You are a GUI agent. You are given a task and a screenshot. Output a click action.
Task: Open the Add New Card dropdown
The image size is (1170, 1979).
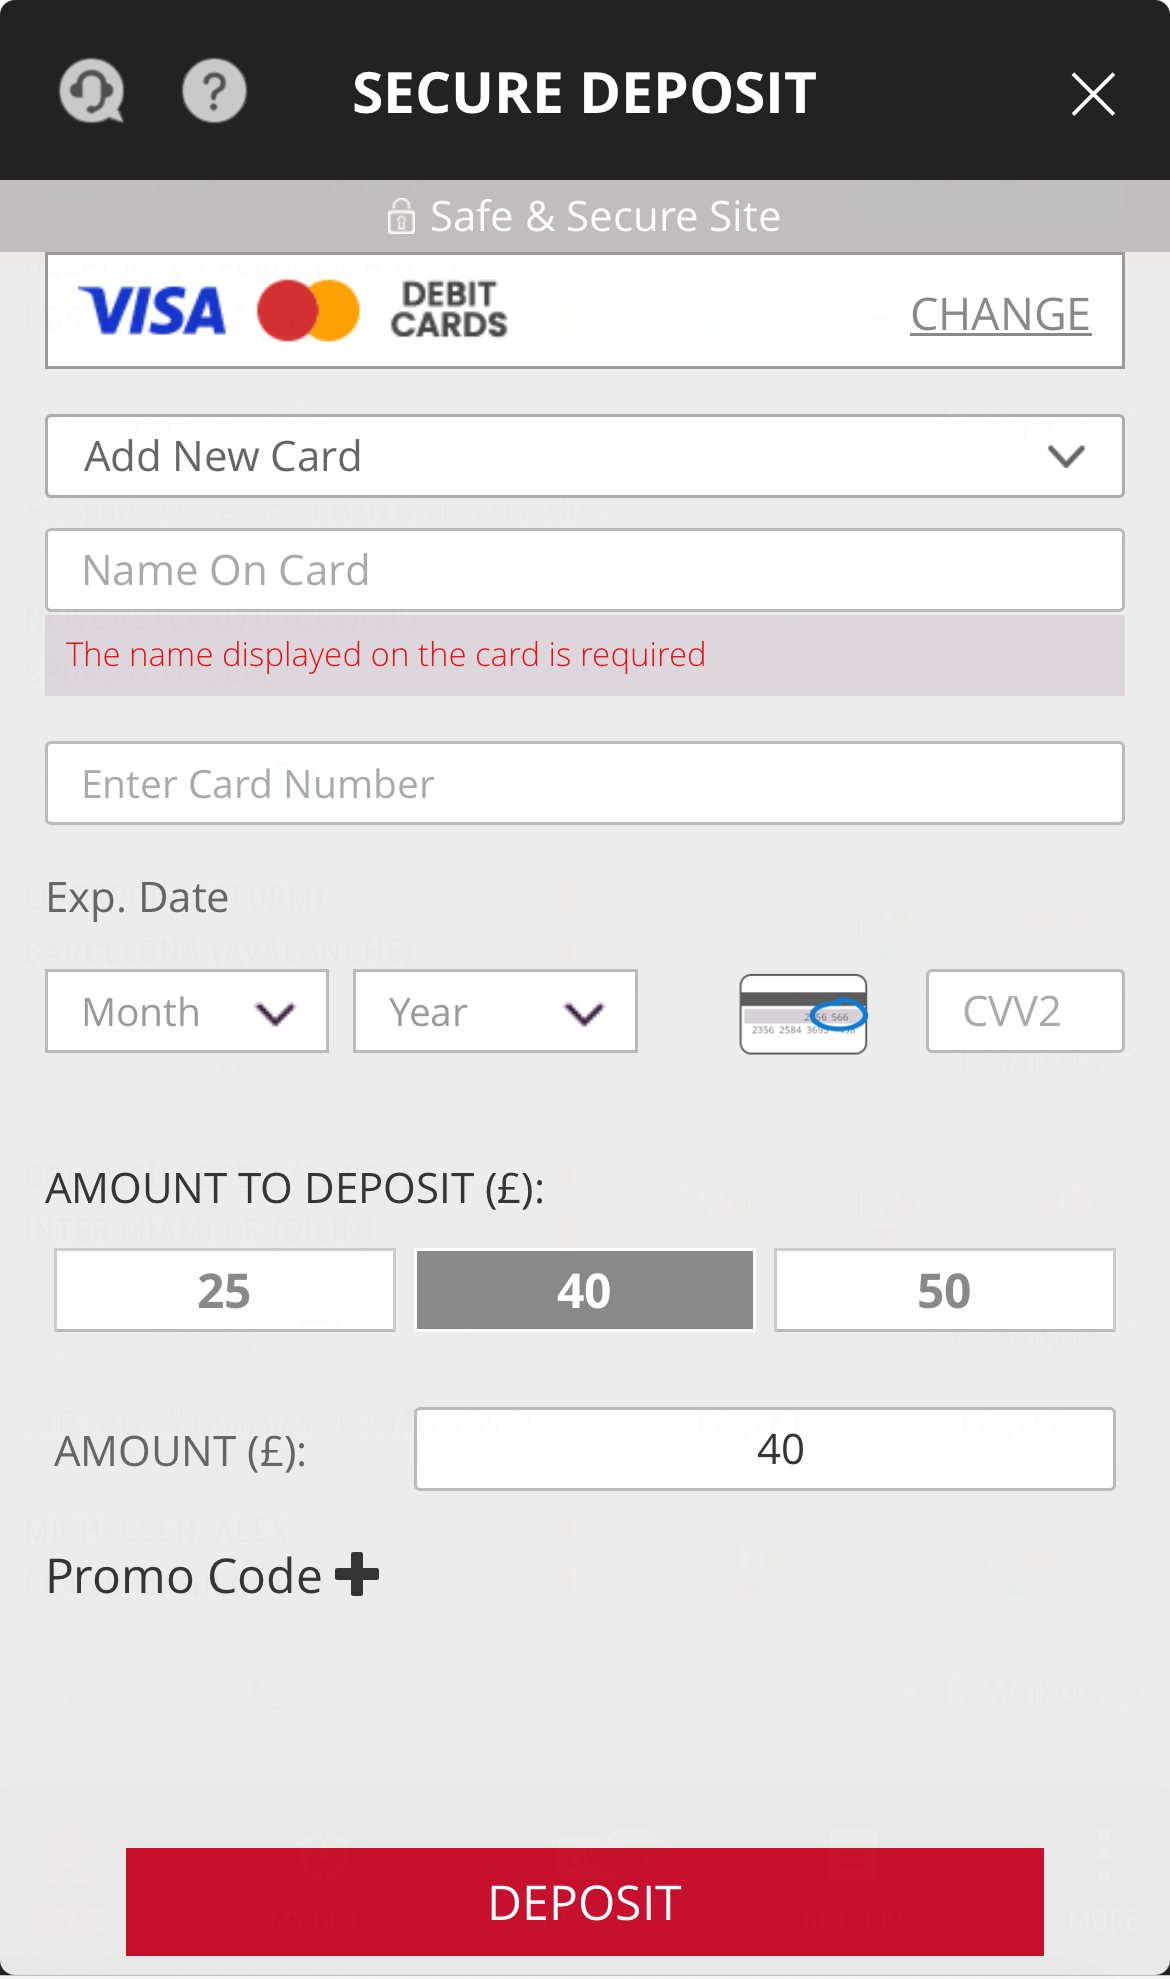(x=584, y=456)
